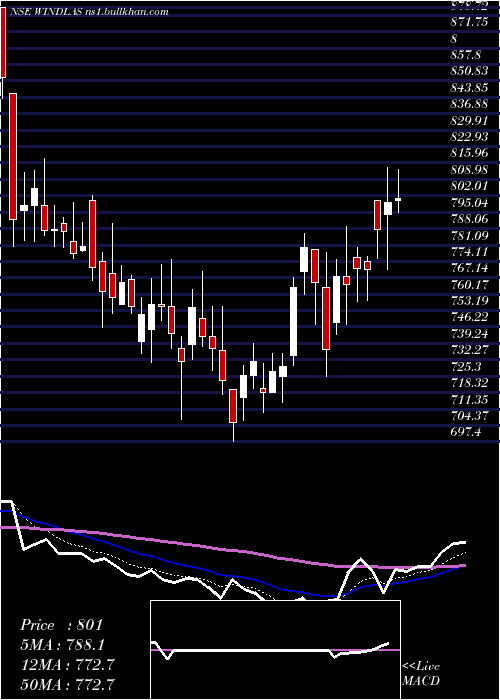
Task: Click the 781.09 price axis label
Action: pos(469,236)
